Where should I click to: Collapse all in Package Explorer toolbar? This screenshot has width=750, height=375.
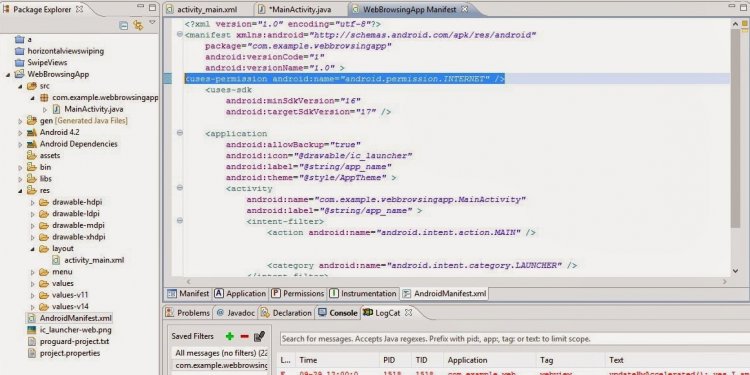pyautogui.click(x=123, y=25)
